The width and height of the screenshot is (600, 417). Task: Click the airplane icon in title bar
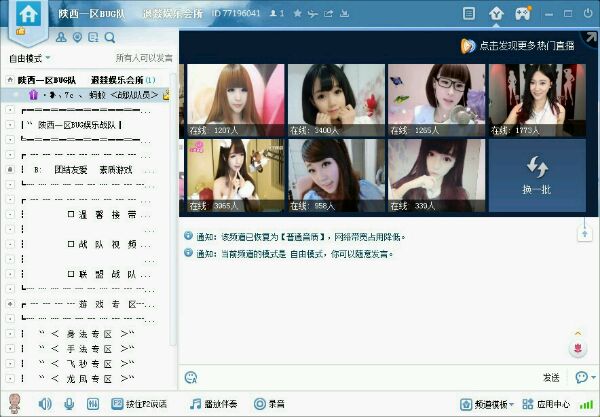click(x=313, y=14)
